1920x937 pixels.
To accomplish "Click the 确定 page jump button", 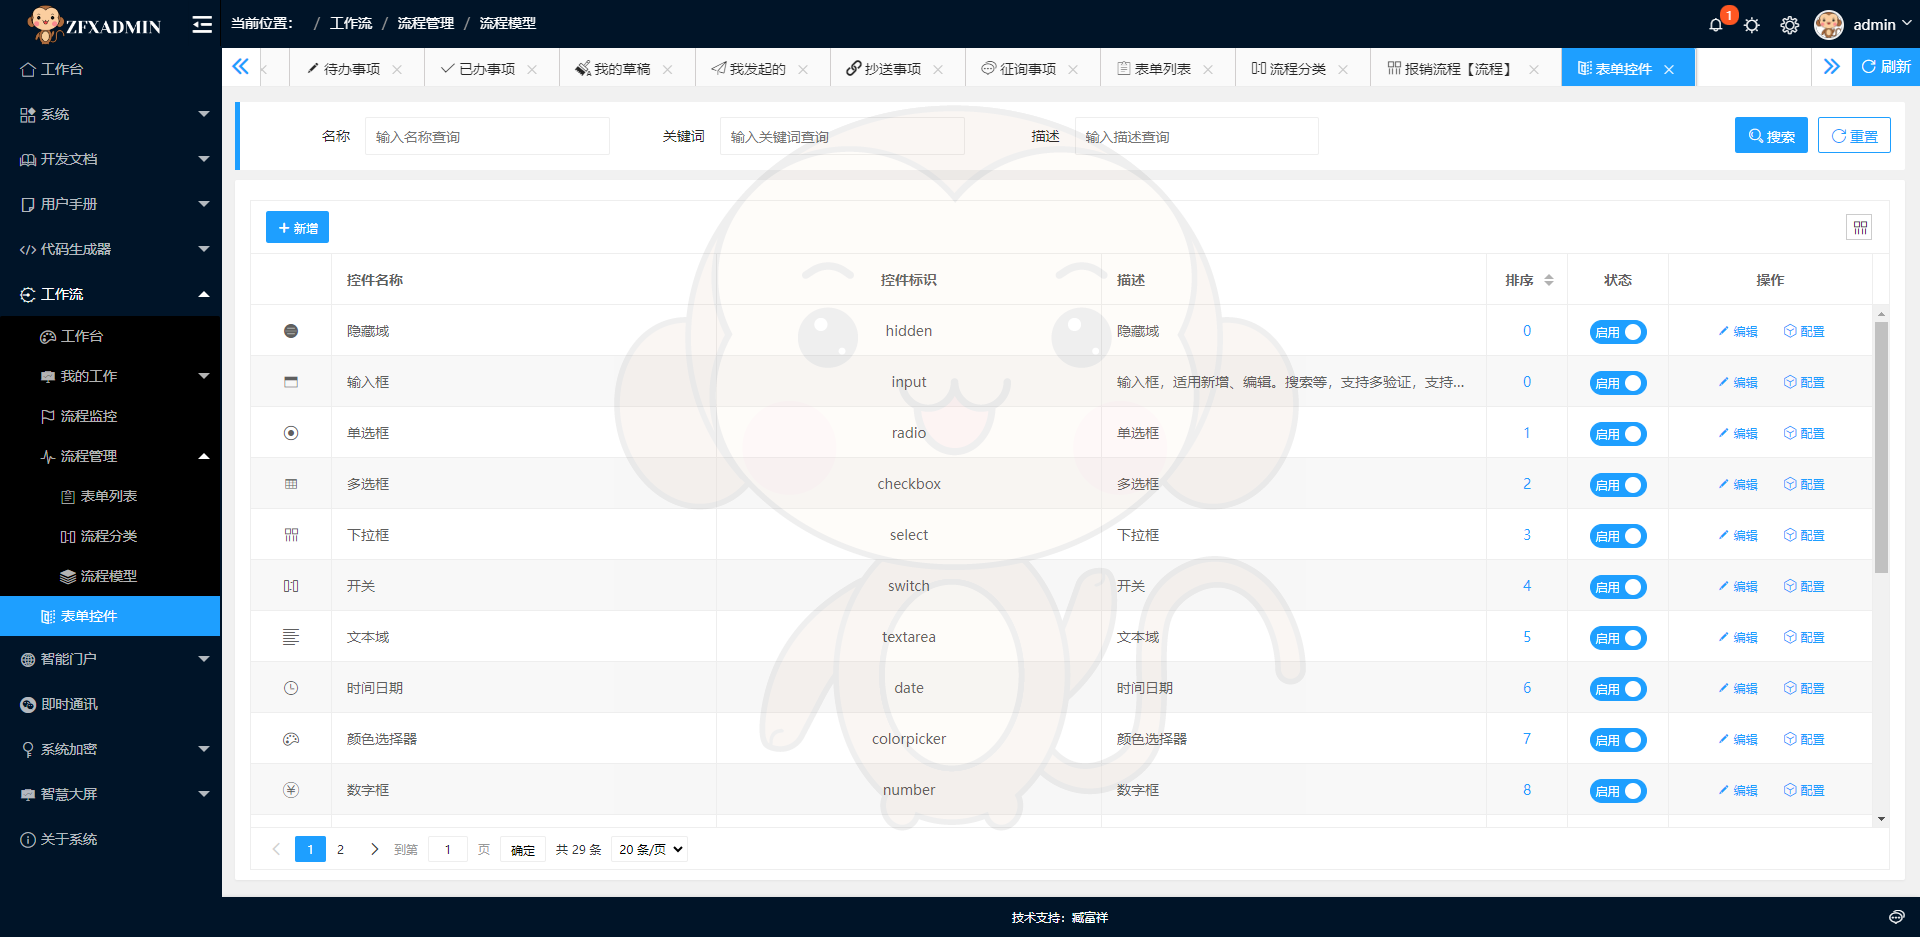I will click(x=523, y=850).
